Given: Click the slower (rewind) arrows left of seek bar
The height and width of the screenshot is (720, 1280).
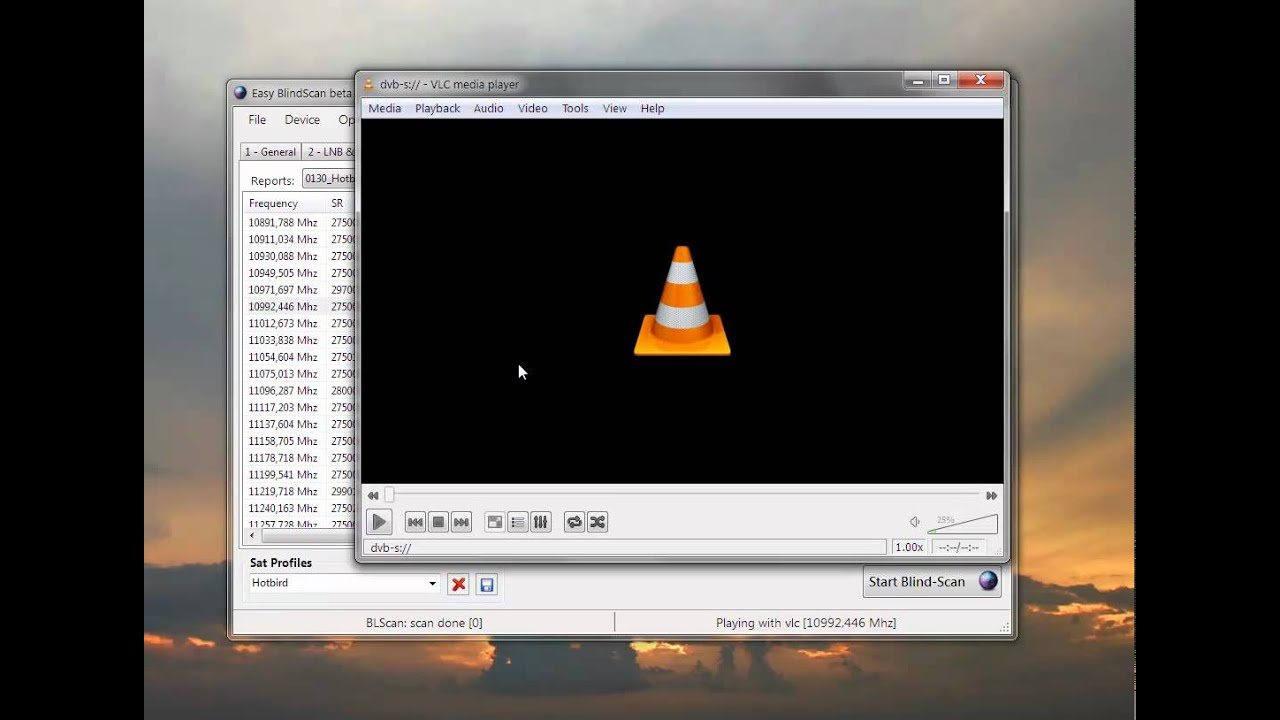Looking at the screenshot, I should [x=373, y=496].
